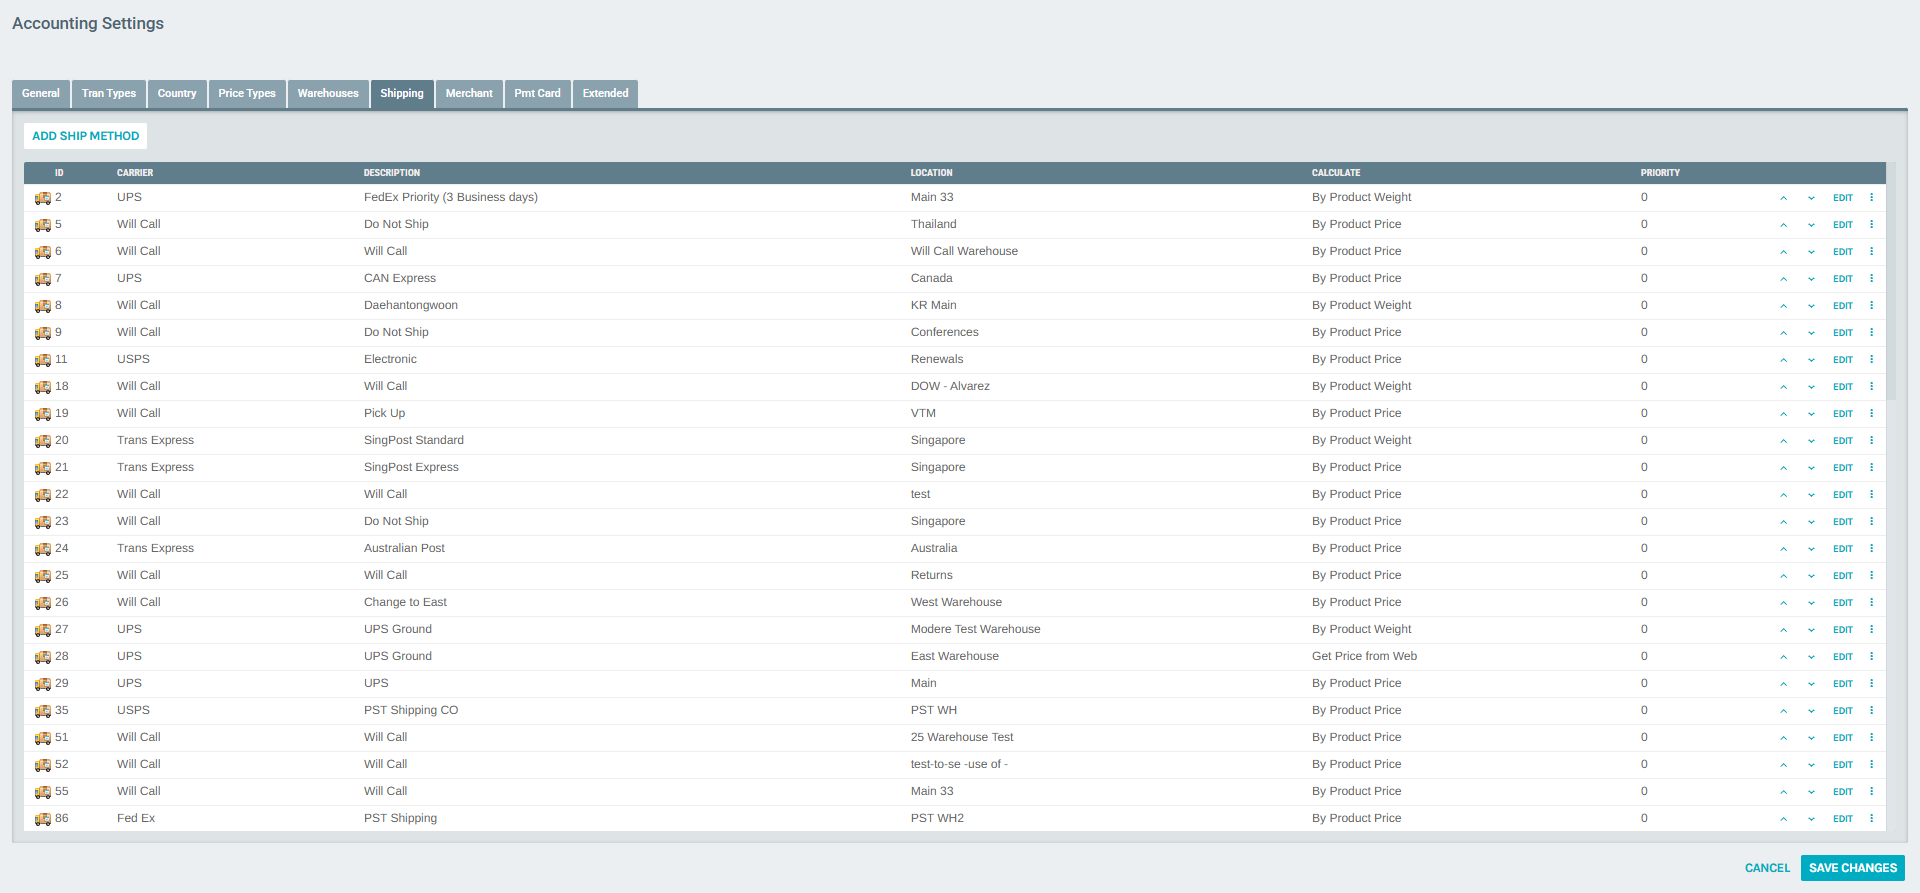Image resolution: width=1920 pixels, height=893 pixels.
Task: Edit ship method ID 55
Action: pyautogui.click(x=1843, y=792)
